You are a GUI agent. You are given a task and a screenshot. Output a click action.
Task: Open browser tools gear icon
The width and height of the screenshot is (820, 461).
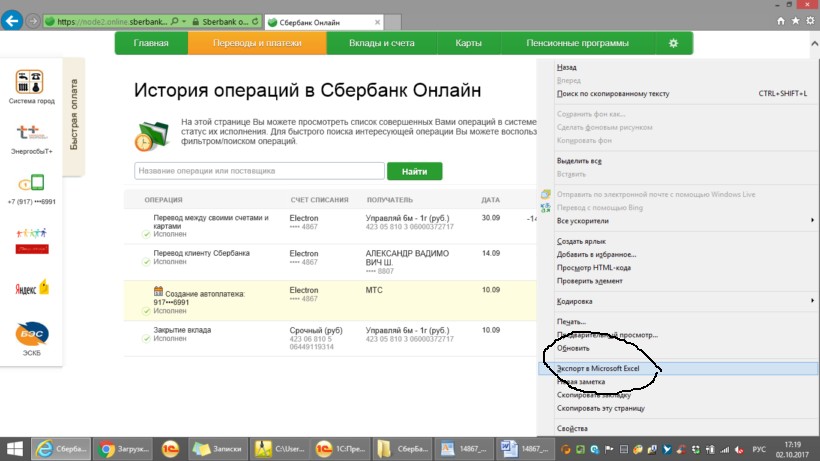pos(810,21)
